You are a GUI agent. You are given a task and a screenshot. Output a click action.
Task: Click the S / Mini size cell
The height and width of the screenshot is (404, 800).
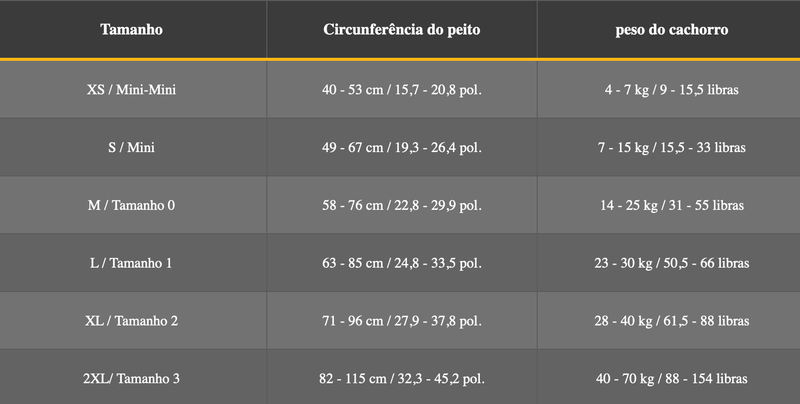click(x=132, y=147)
